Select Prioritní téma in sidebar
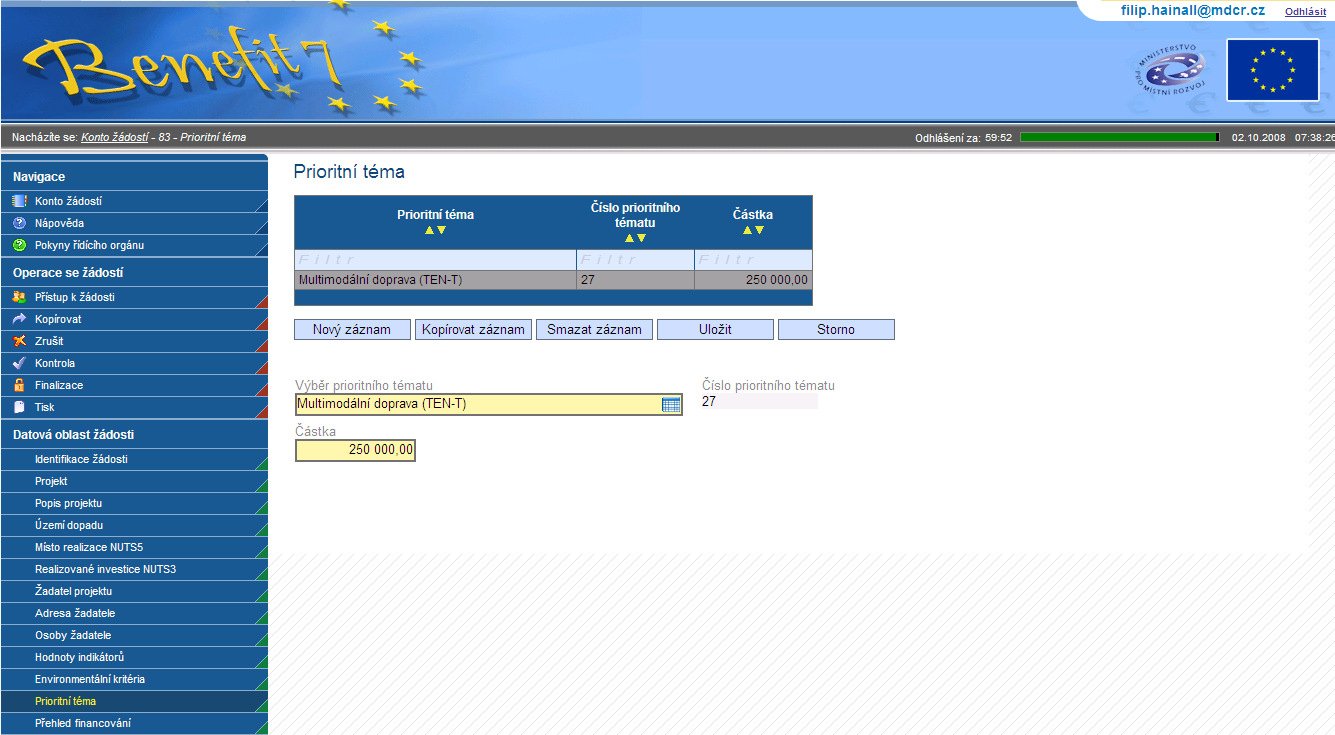 point(134,701)
